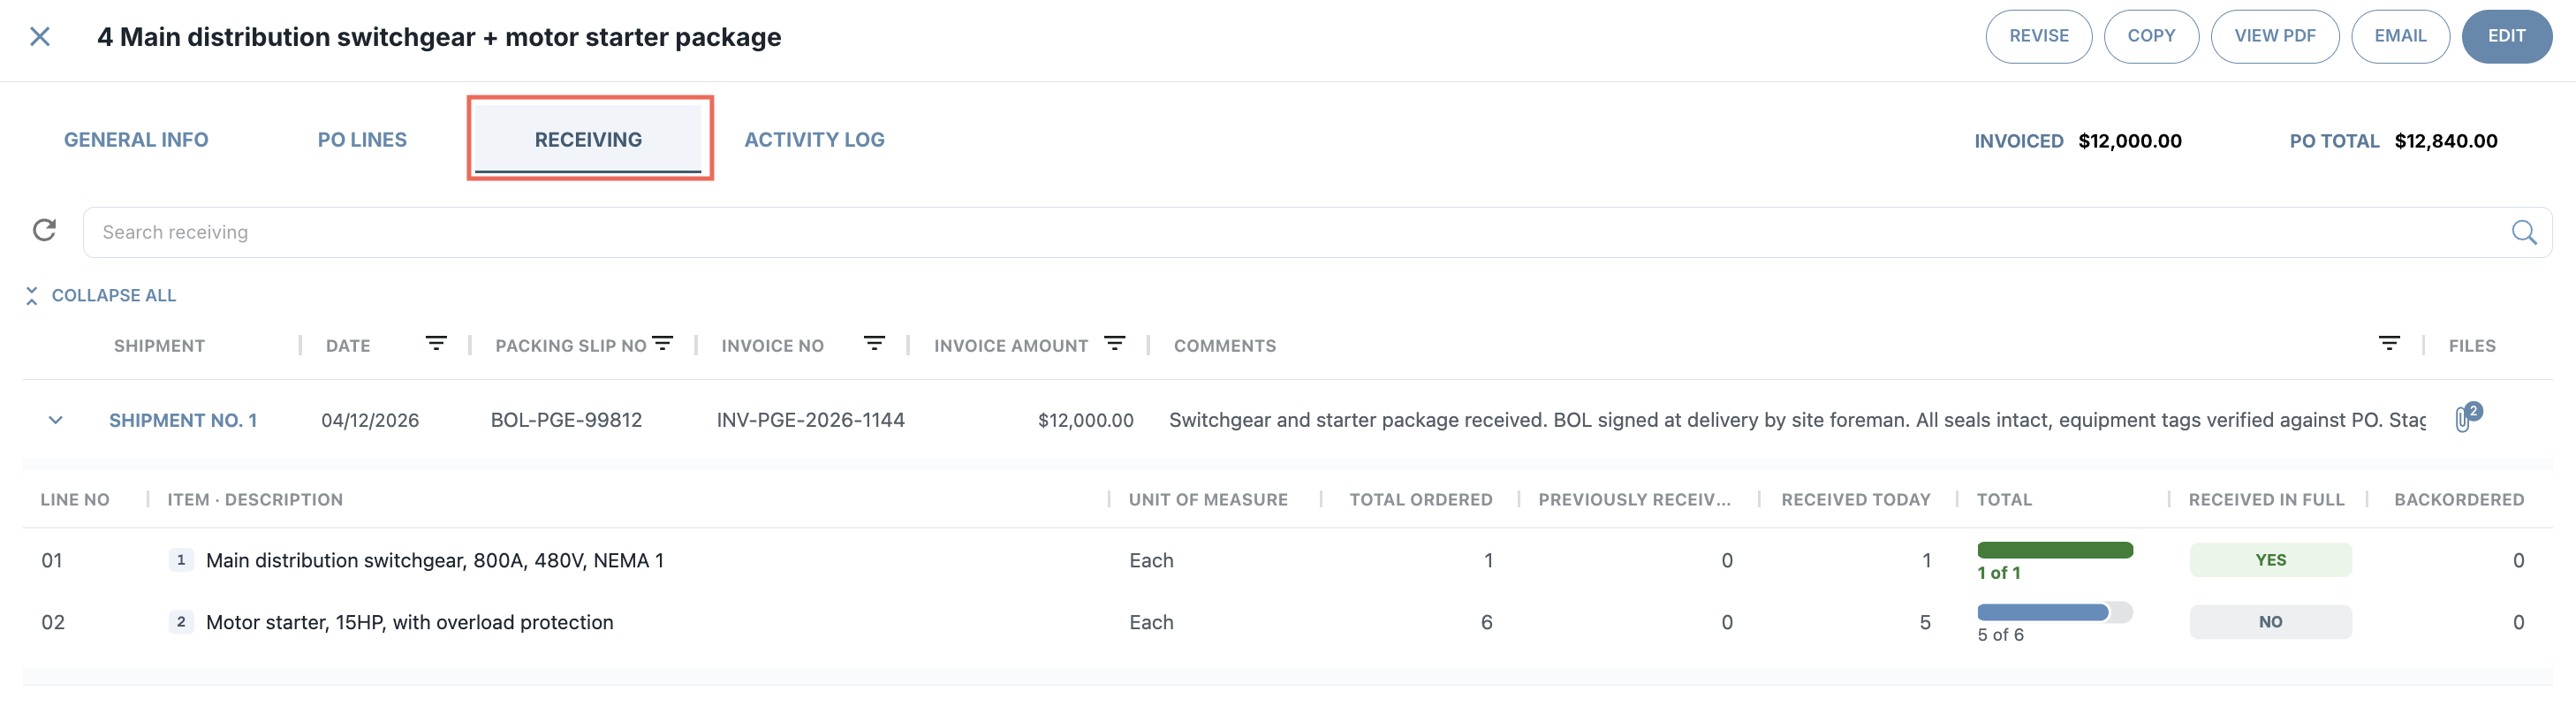Viewport: 2576px width, 707px height.
Task: Close the purchase order panel with X
Action: (40, 37)
